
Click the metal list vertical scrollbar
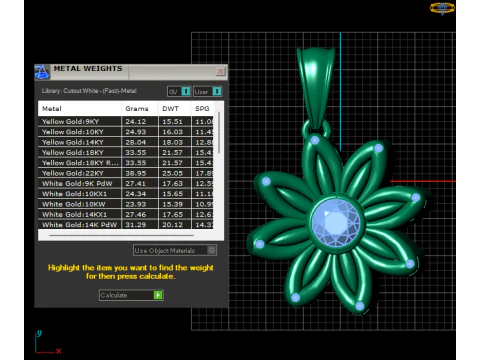tap(219, 133)
